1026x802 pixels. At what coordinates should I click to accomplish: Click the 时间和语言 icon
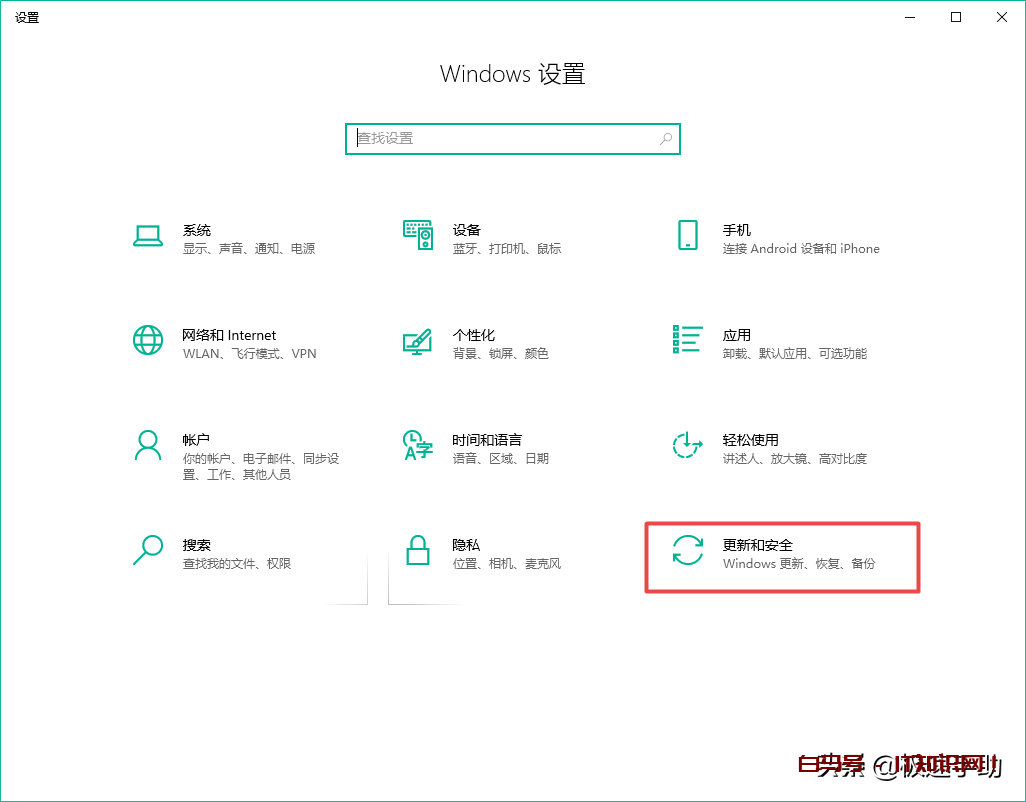417,445
